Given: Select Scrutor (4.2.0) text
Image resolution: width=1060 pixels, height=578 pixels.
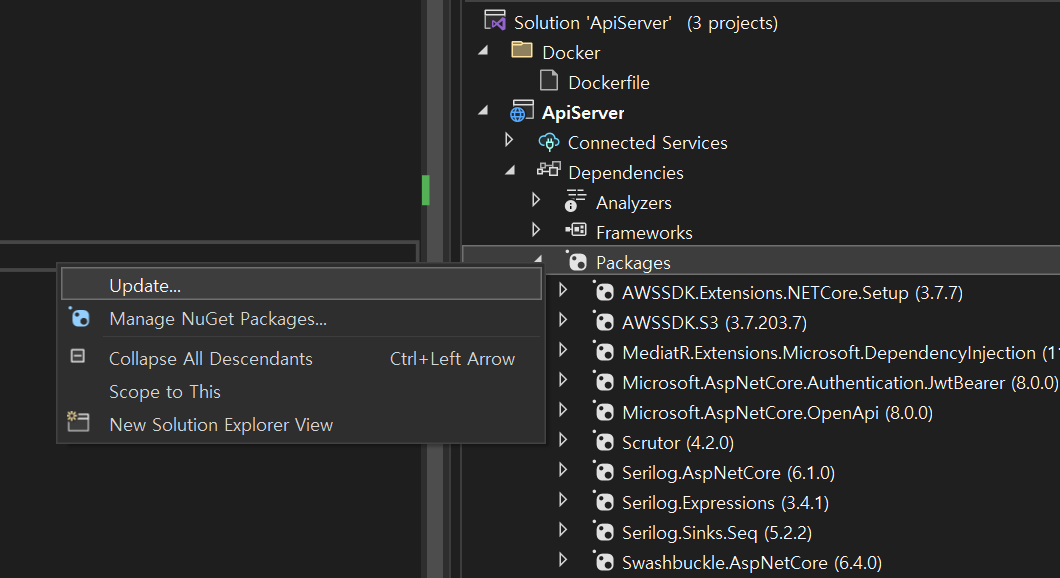Looking at the screenshot, I should (677, 443).
